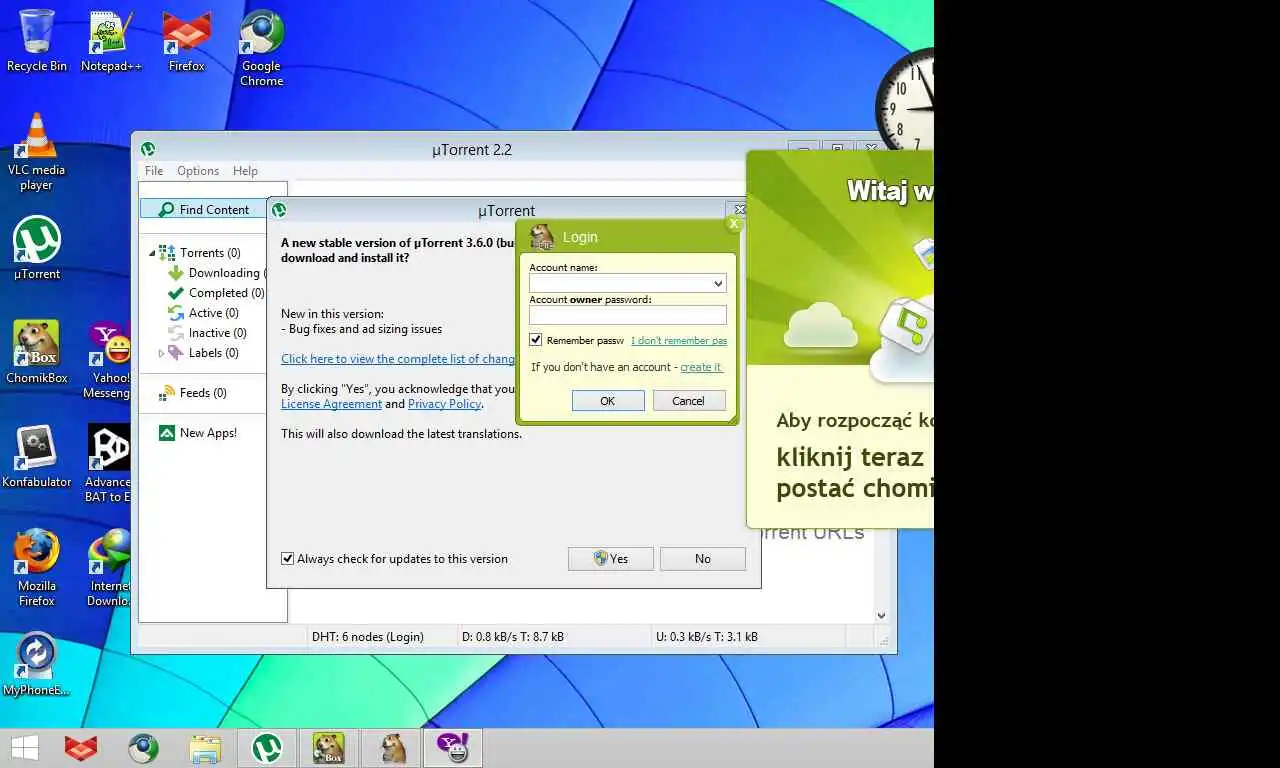Open the Account name dropdown

coord(718,284)
